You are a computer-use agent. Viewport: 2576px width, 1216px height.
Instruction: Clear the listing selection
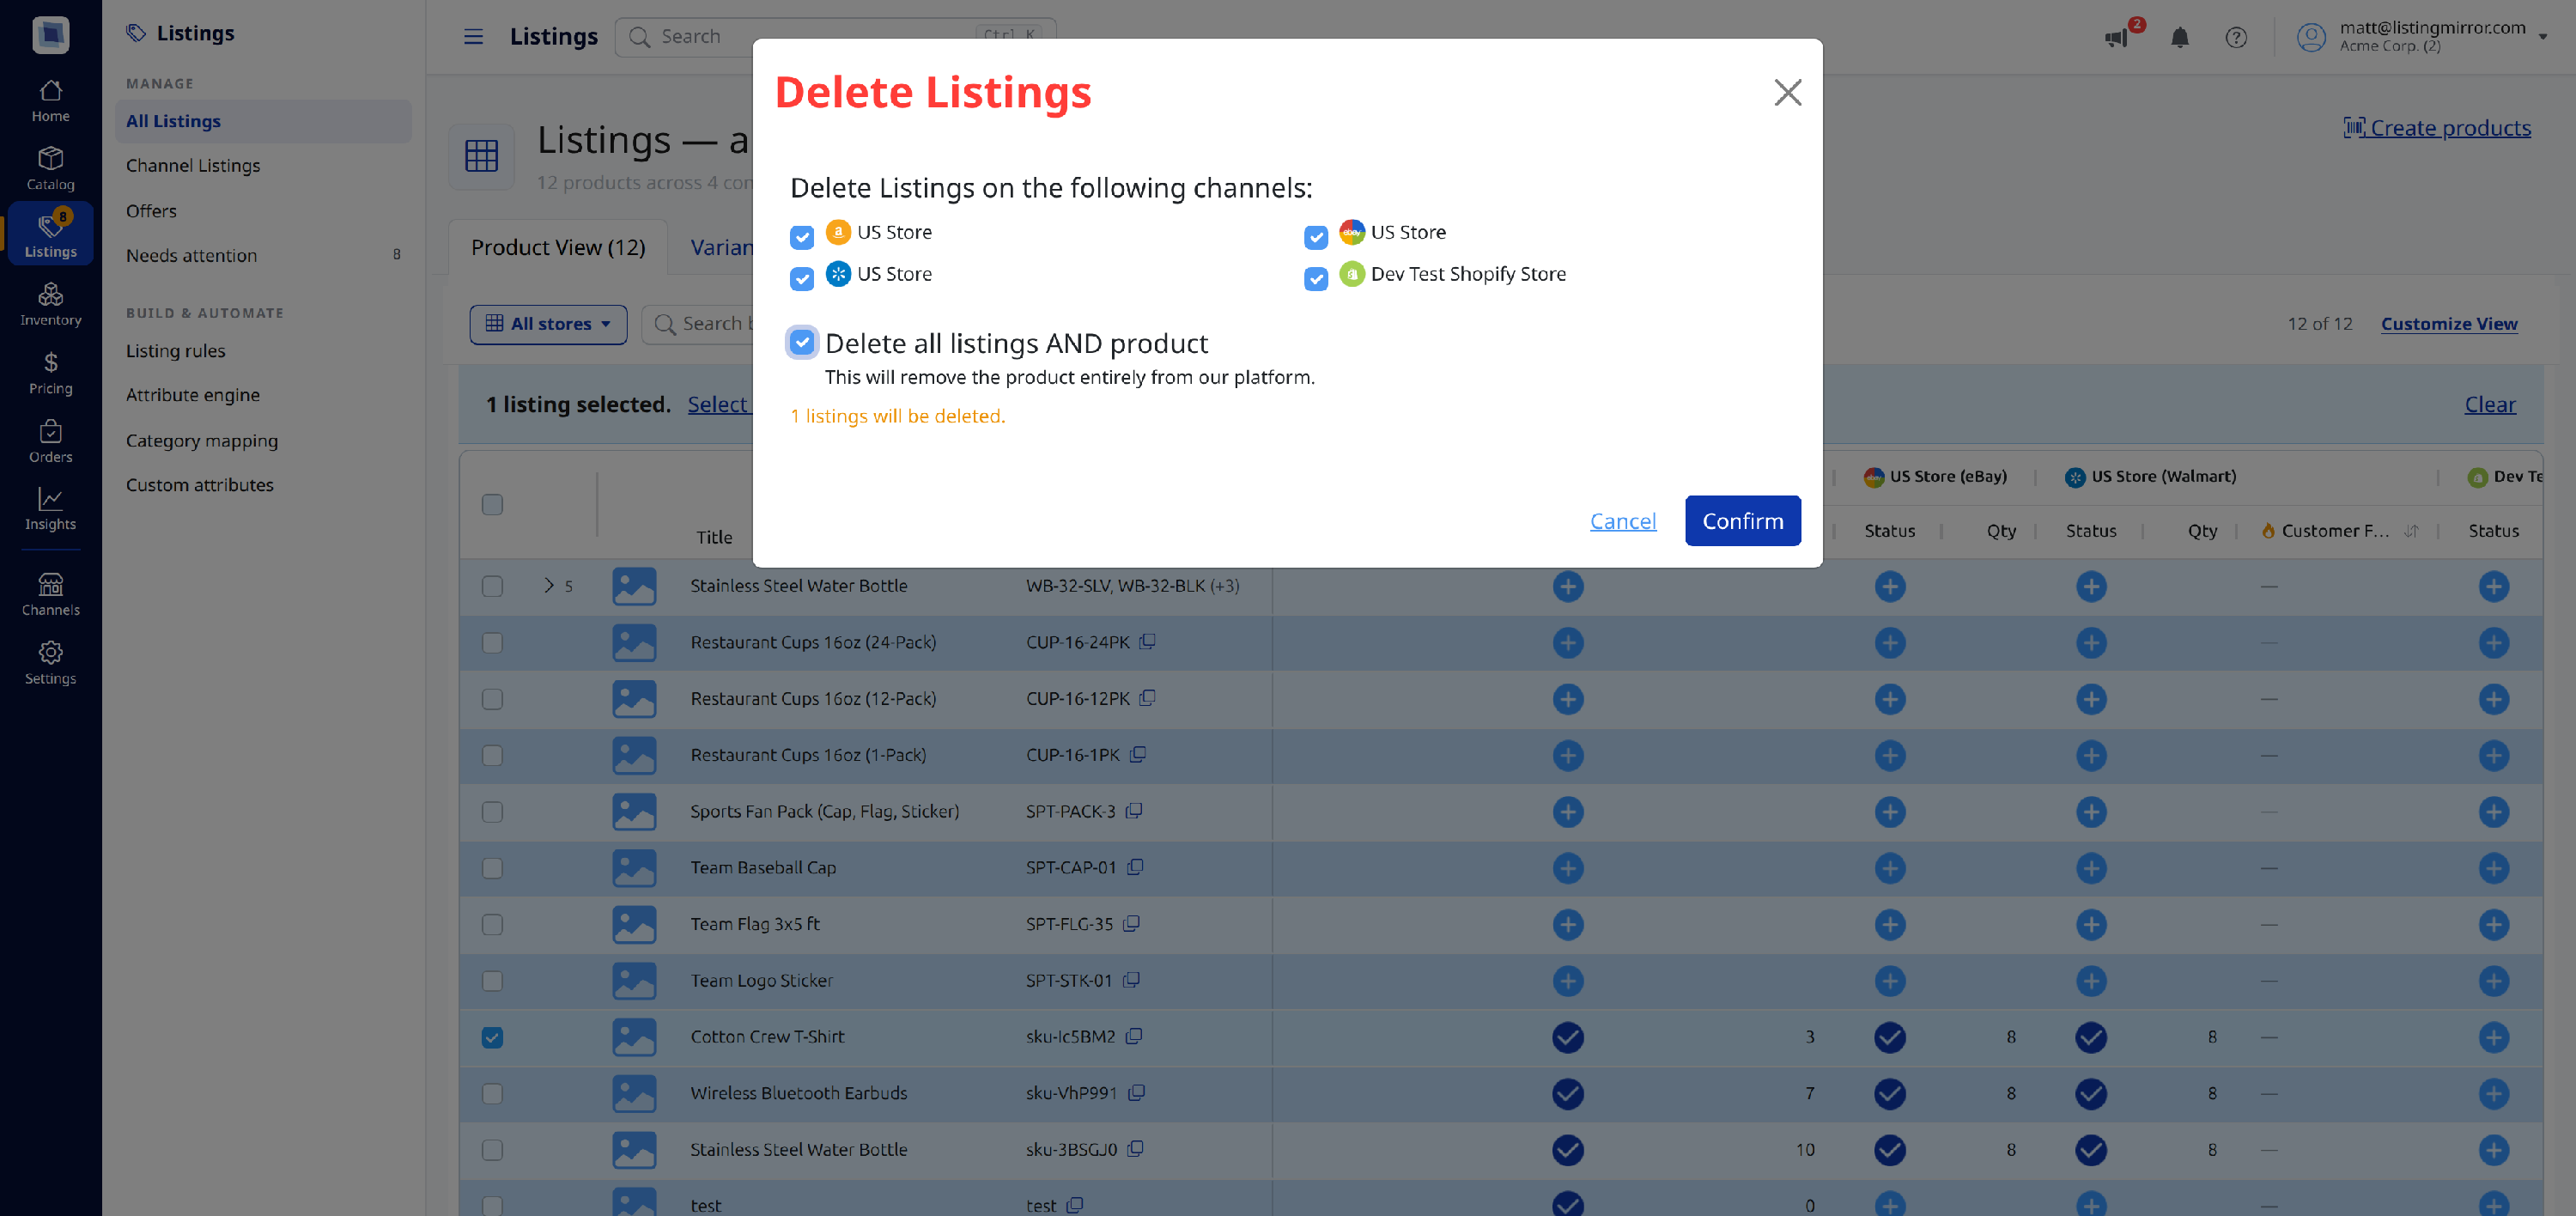2489,404
